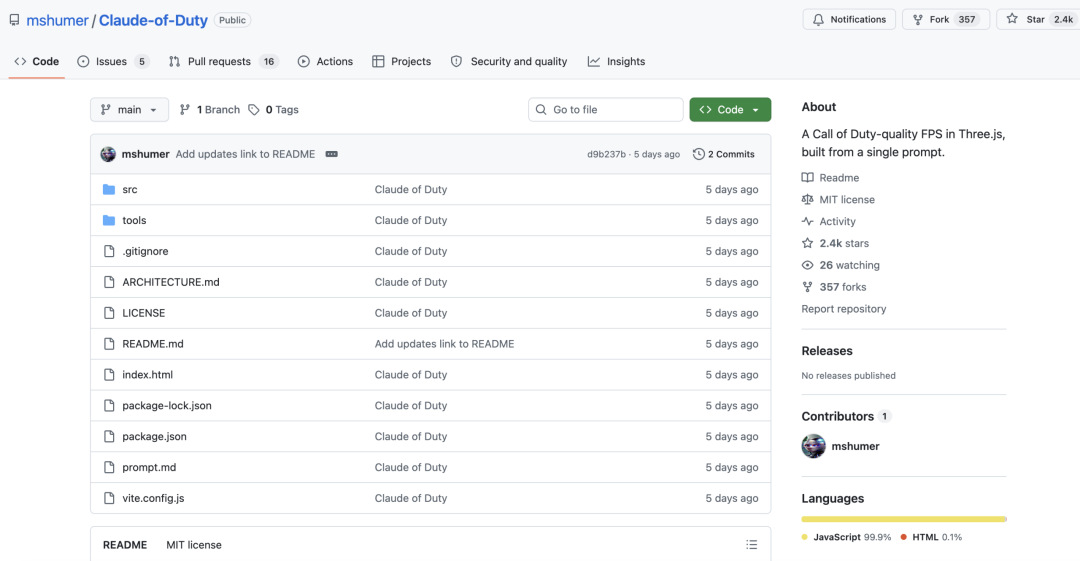This screenshot has width=1080, height=561.
Task: Focus the Go to file search field
Action: [x=605, y=110]
